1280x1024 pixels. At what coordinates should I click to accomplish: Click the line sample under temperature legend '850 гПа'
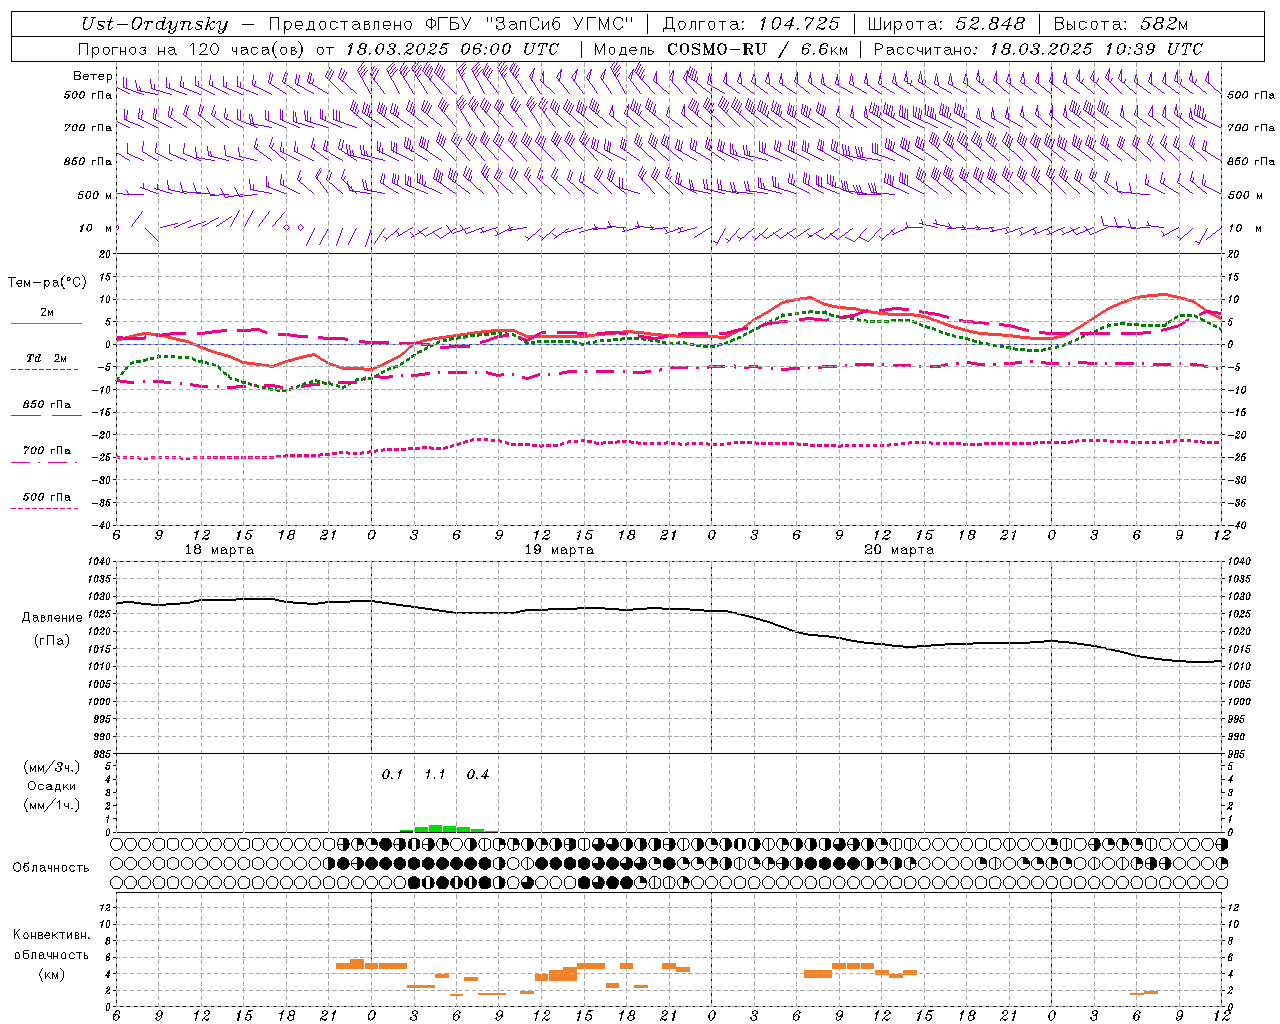pos(45,416)
